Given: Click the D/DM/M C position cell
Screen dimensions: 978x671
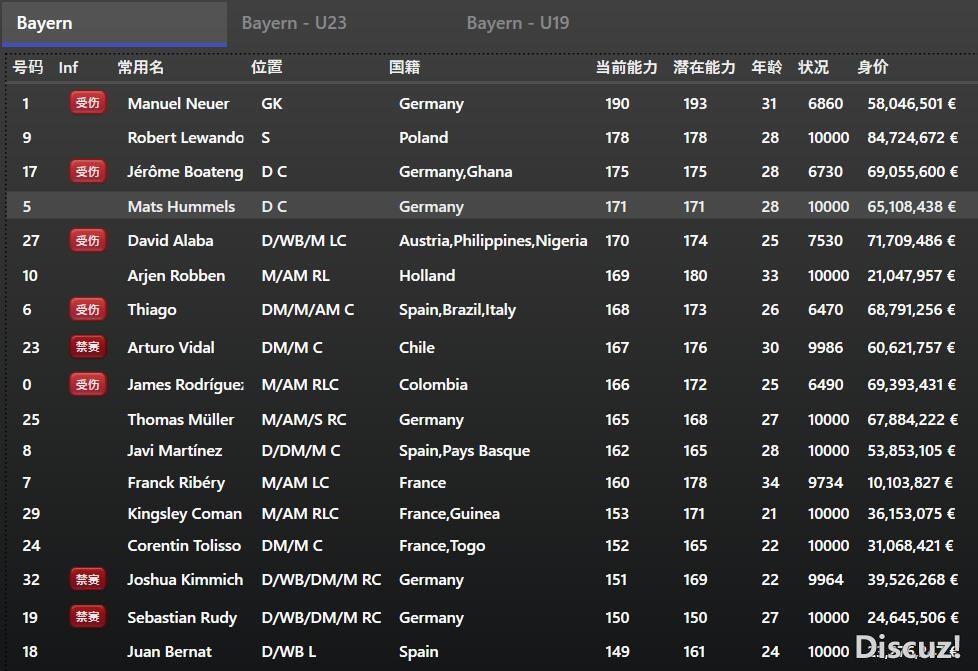Looking at the screenshot, I should tap(301, 451).
